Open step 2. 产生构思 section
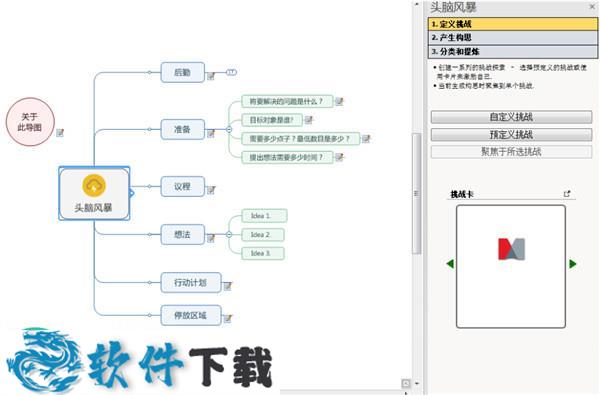Image resolution: width=600 pixels, height=395 pixels. 512,38
